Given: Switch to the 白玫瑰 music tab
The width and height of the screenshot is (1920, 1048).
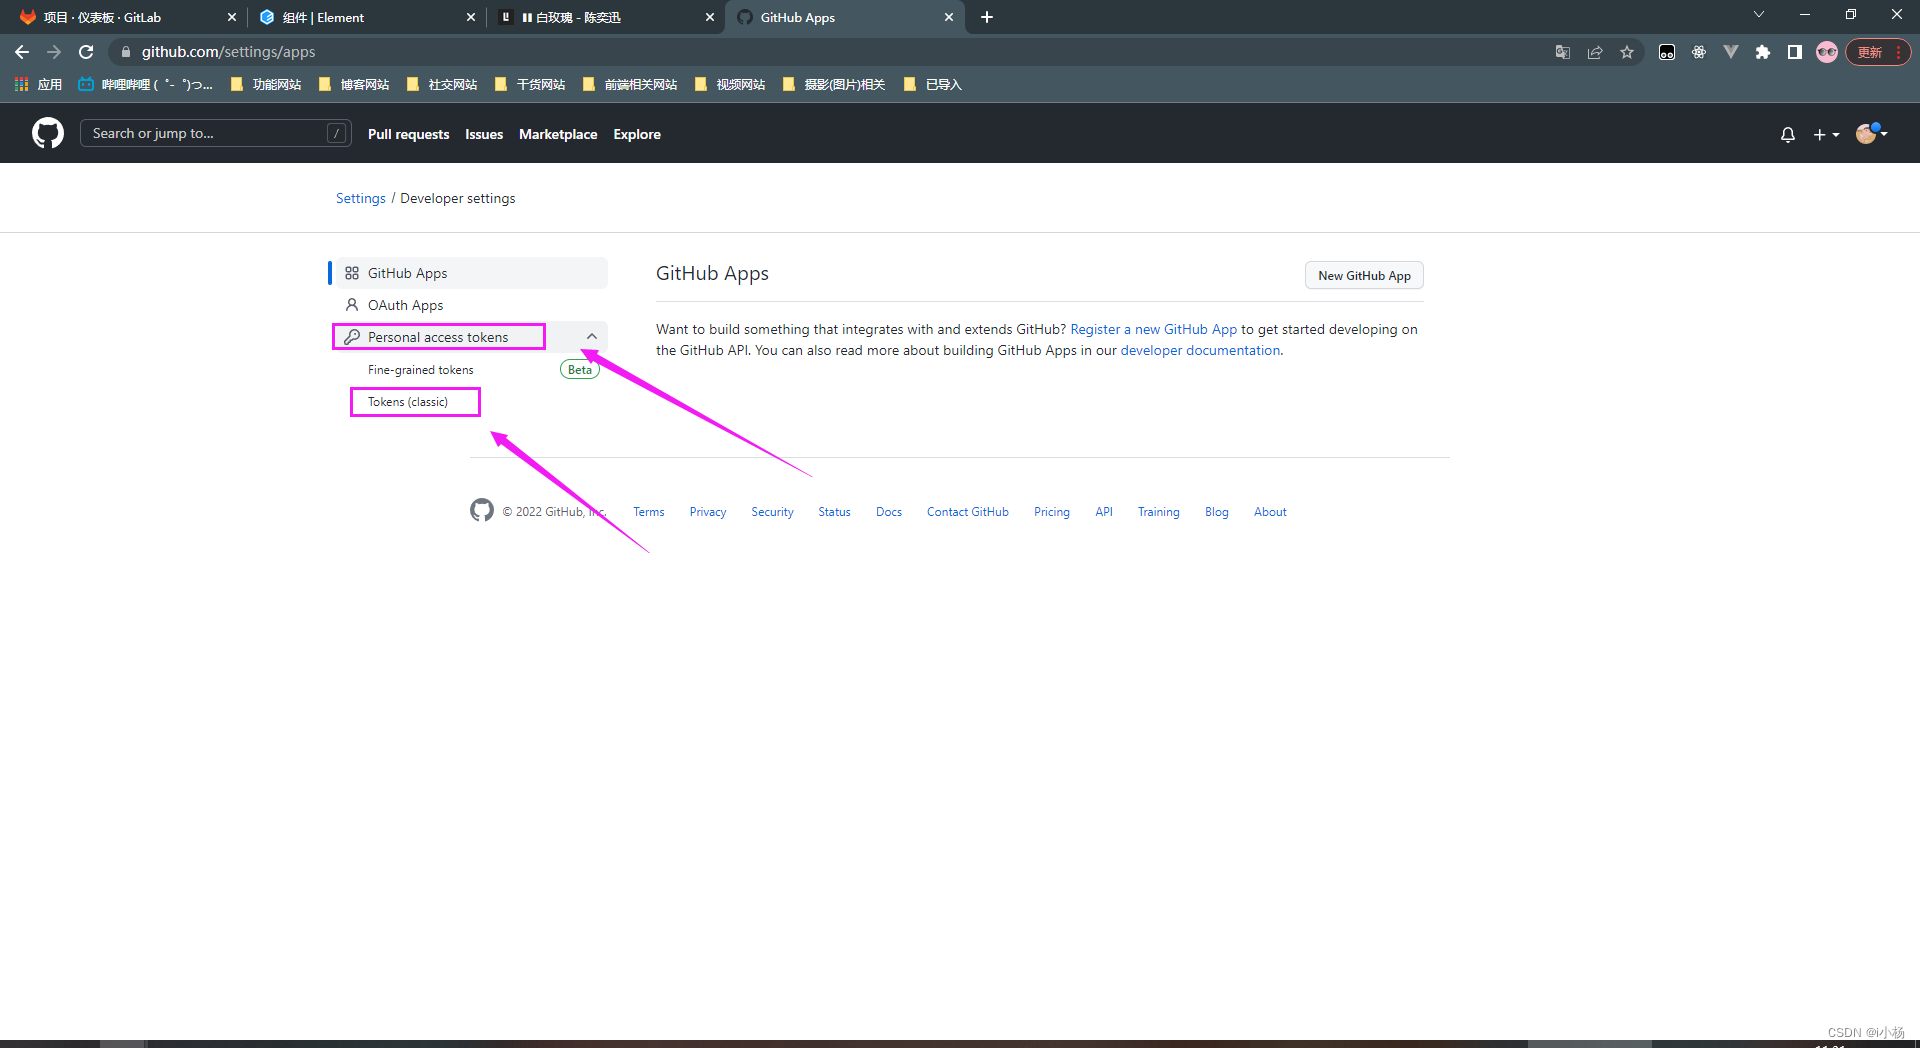Looking at the screenshot, I should click(x=605, y=17).
